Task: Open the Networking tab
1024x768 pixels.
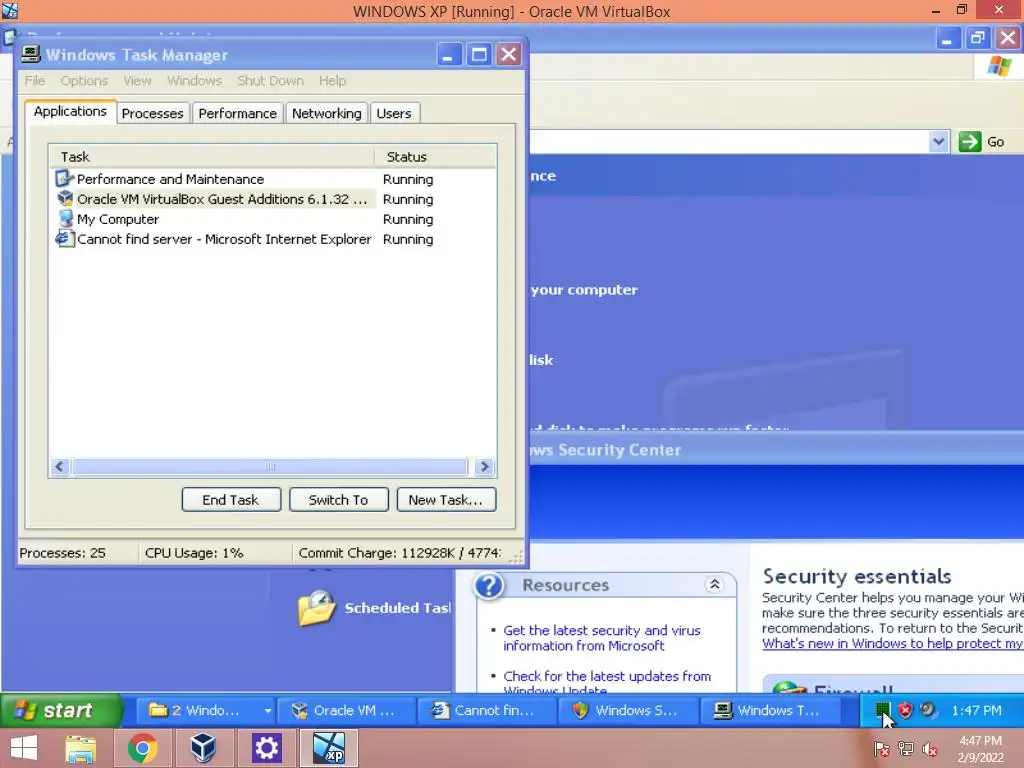Action: 327,113
